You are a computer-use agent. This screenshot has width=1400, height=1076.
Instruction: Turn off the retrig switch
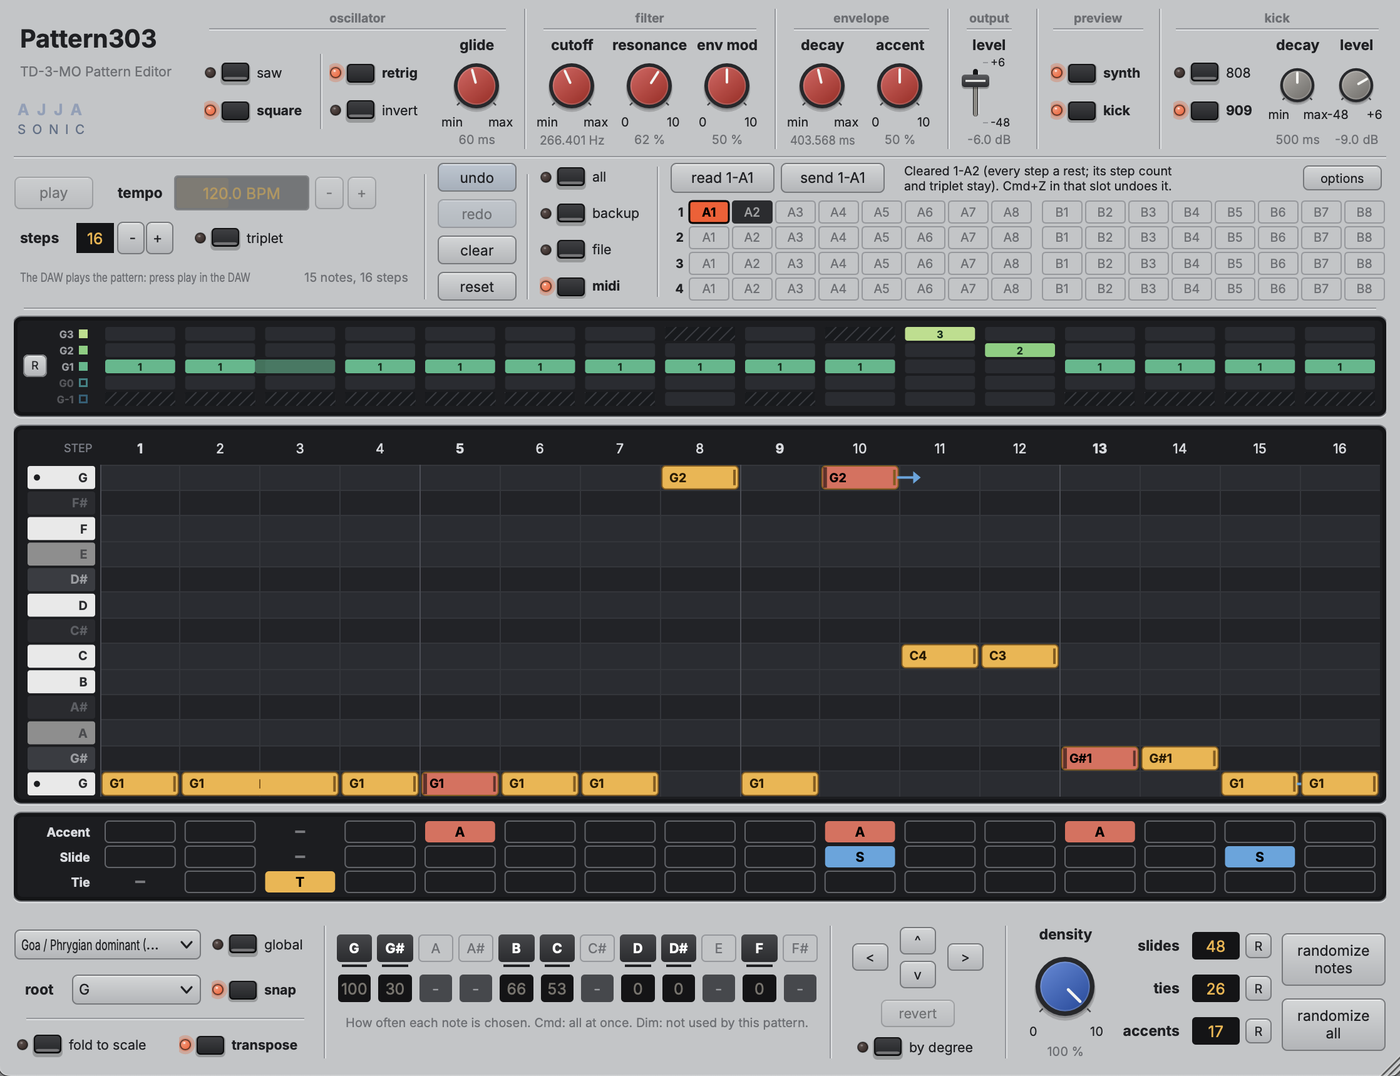point(360,73)
